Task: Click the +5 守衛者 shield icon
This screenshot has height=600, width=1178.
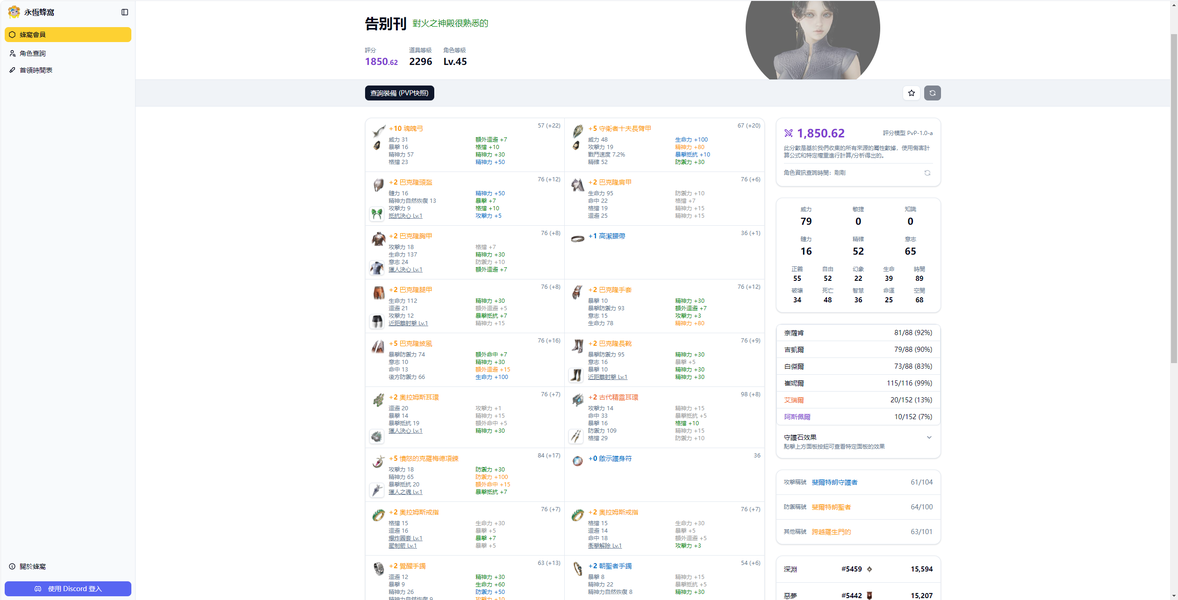Action: click(x=577, y=129)
